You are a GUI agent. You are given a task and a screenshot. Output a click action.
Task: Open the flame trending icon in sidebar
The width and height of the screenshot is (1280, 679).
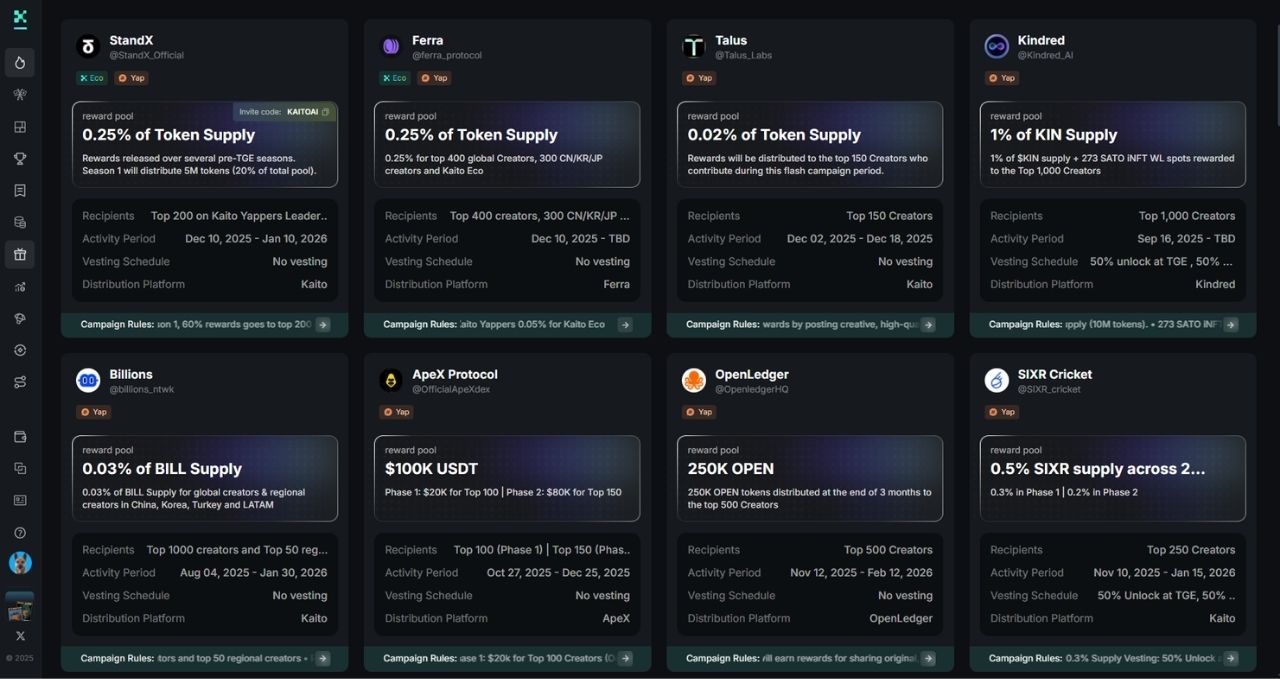(x=20, y=63)
